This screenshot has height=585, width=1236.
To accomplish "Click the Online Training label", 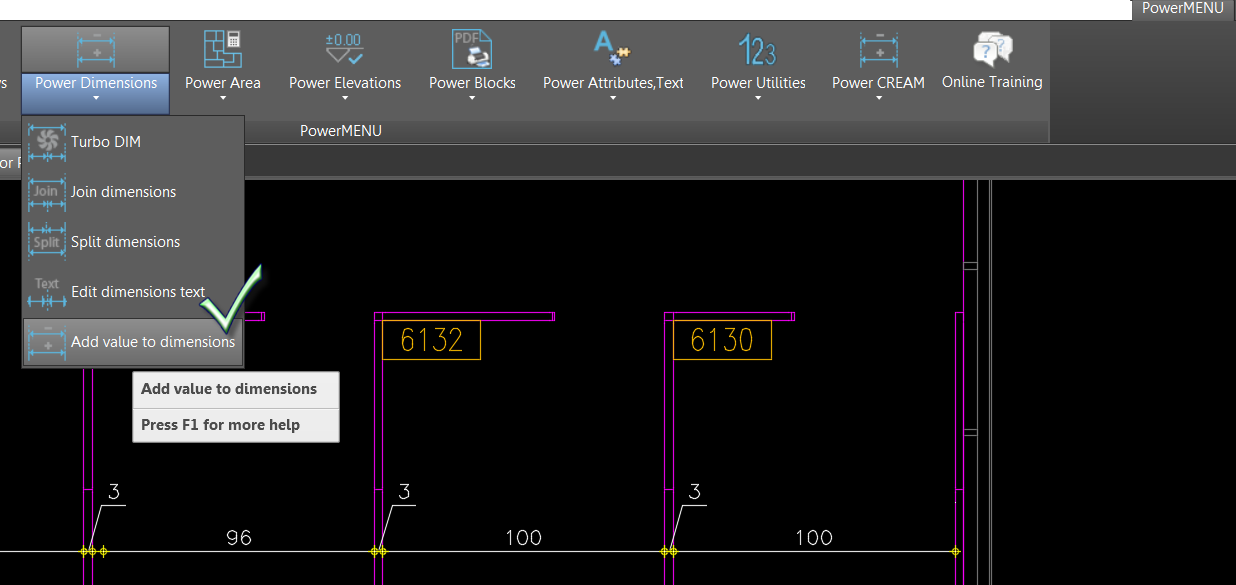I will 992,82.
